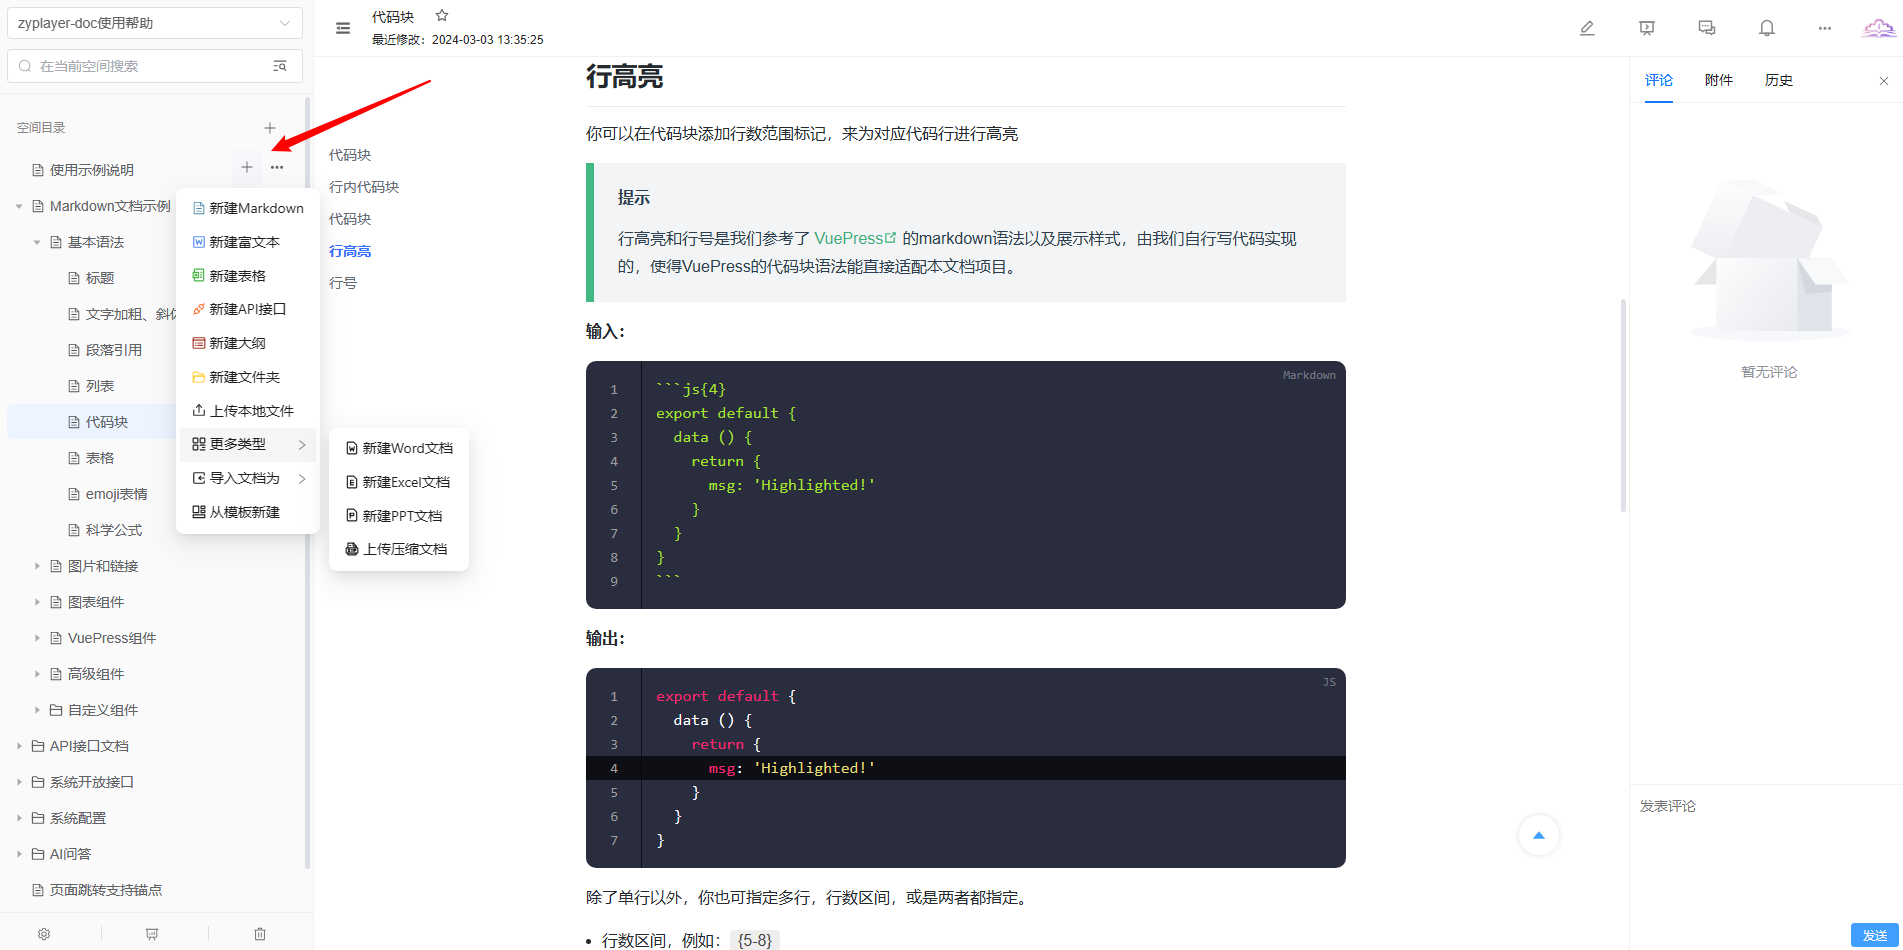Collapse the Markdown文档示例 tree node arrow
This screenshot has width=1903, height=950.
click(19, 206)
